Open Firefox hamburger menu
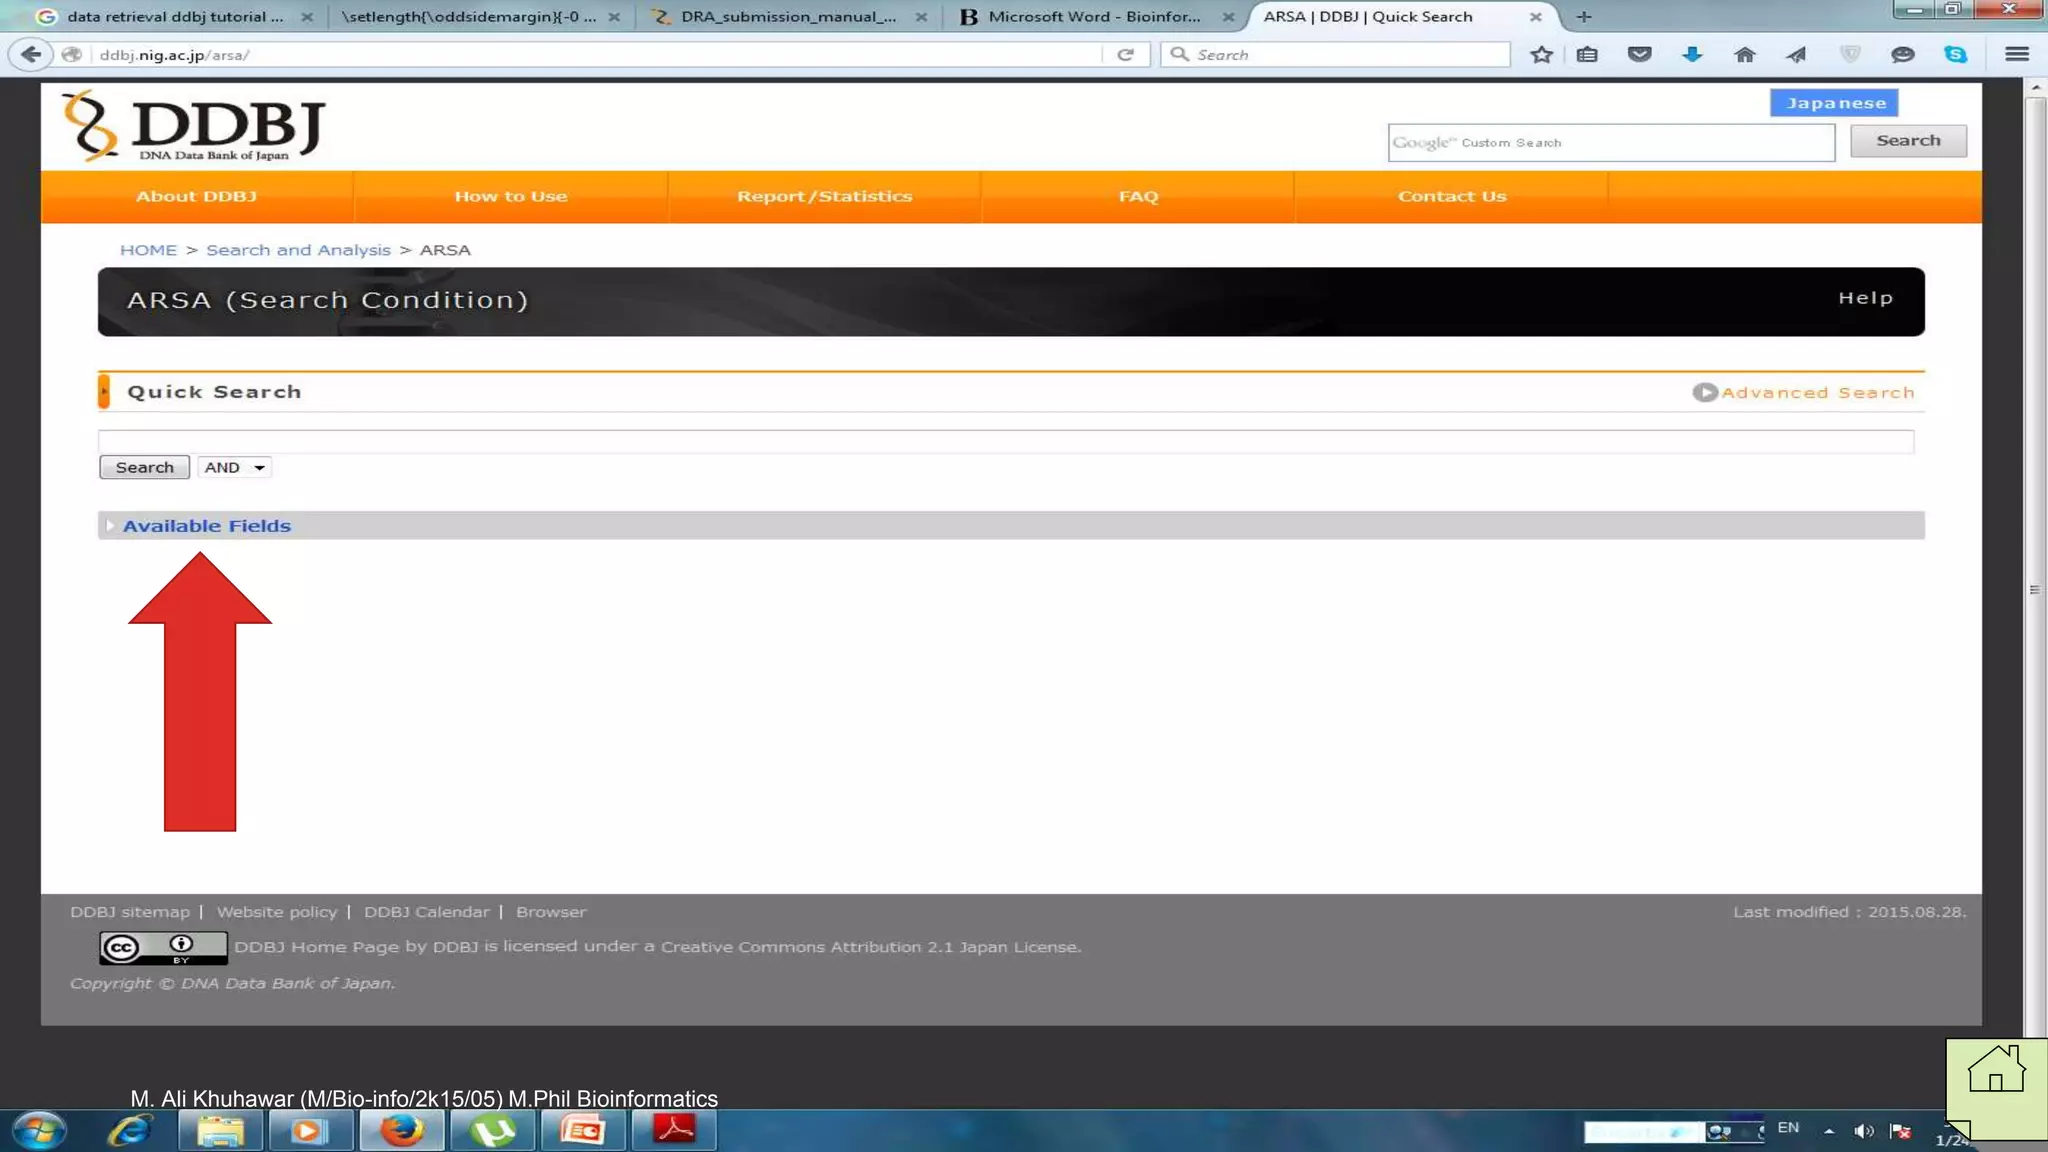2048x1152 pixels. coord(2016,55)
